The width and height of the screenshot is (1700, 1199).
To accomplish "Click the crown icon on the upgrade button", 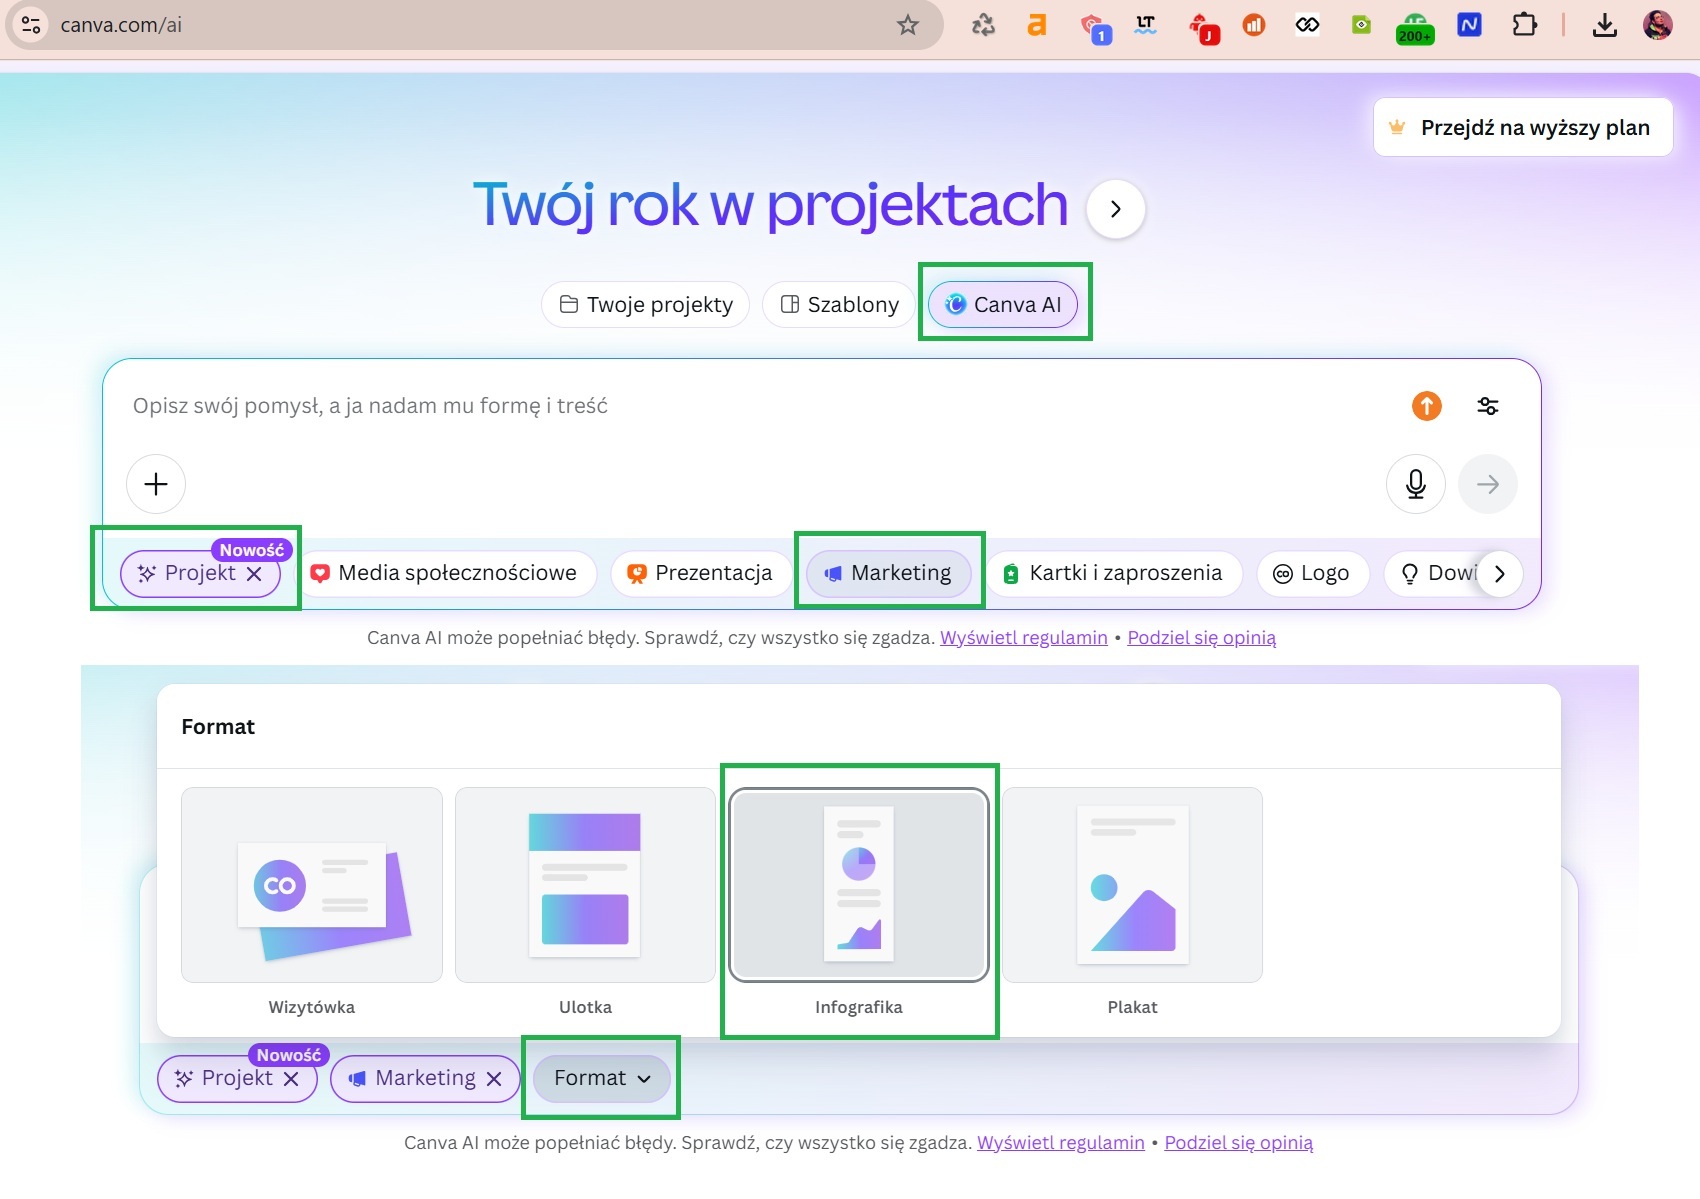I will (1397, 127).
